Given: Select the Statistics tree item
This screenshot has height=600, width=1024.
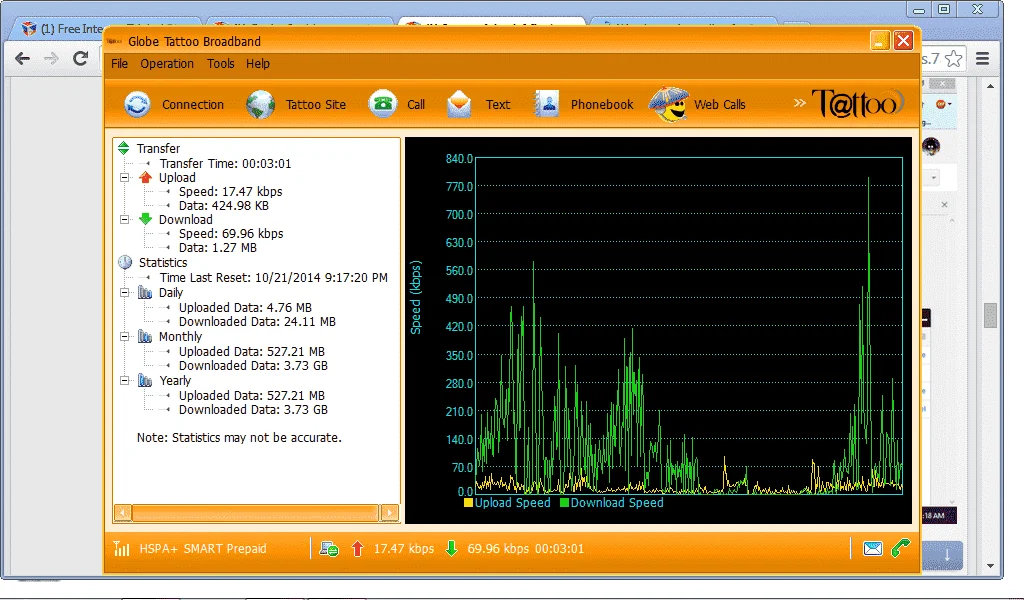Looking at the screenshot, I should click(163, 262).
